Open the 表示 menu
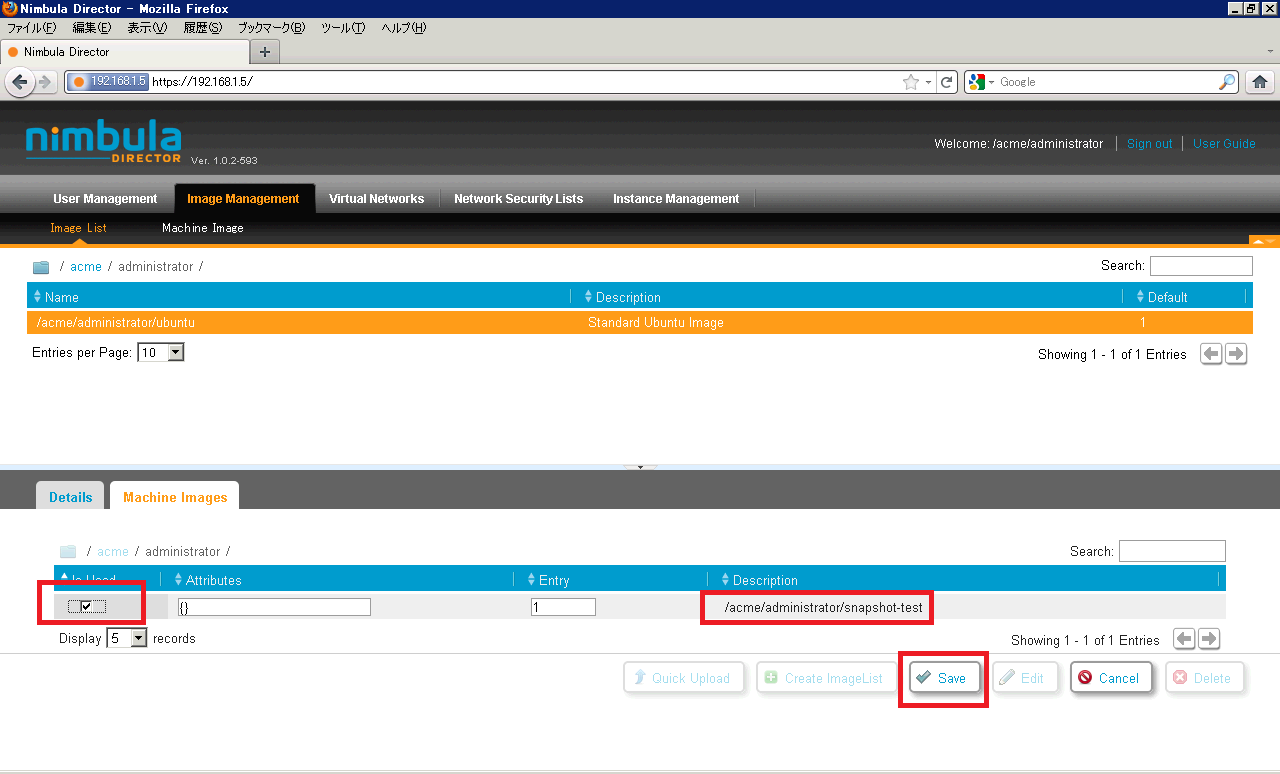 coord(147,28)
